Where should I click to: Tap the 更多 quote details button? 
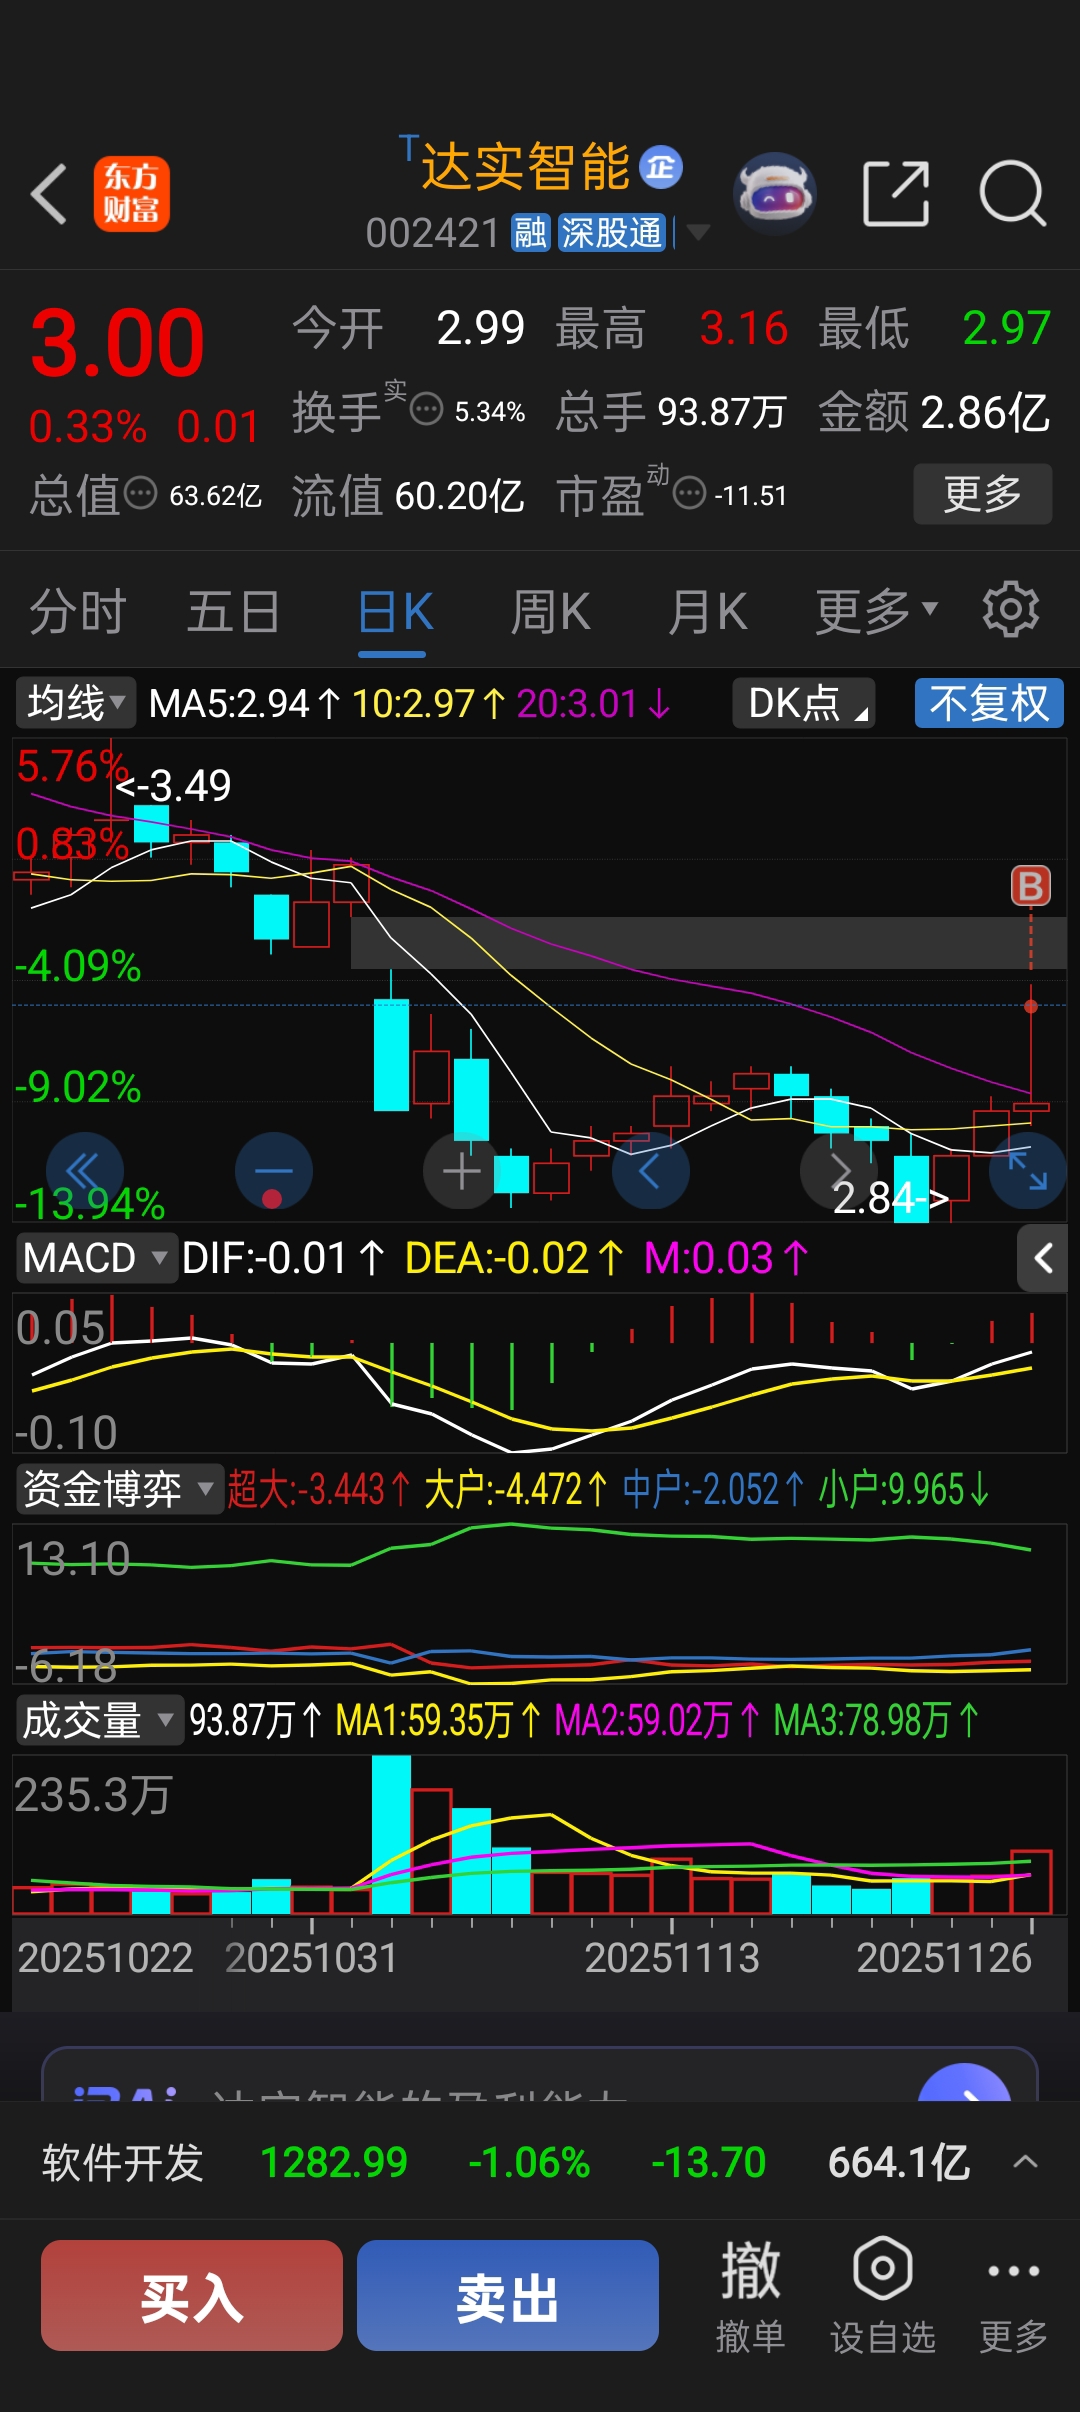pos(982,493)
